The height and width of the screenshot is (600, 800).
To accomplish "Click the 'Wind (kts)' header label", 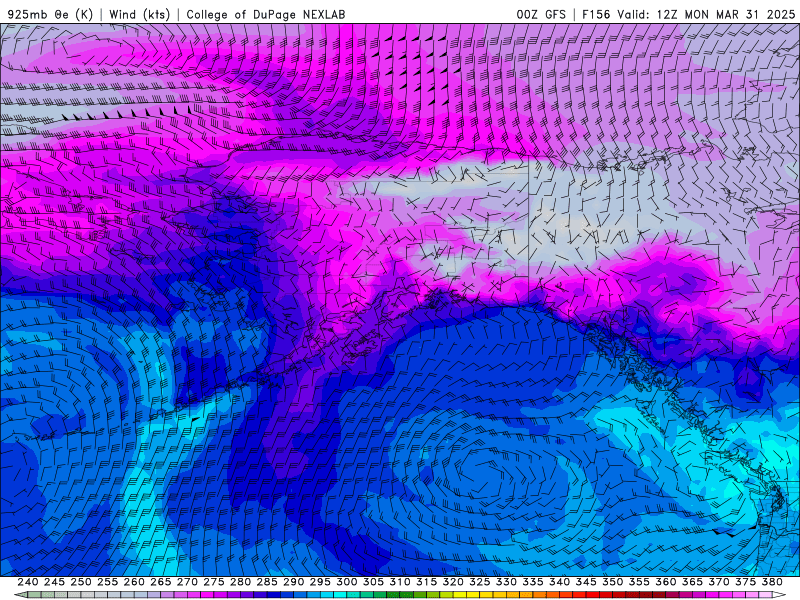I will tap(139, 14).
